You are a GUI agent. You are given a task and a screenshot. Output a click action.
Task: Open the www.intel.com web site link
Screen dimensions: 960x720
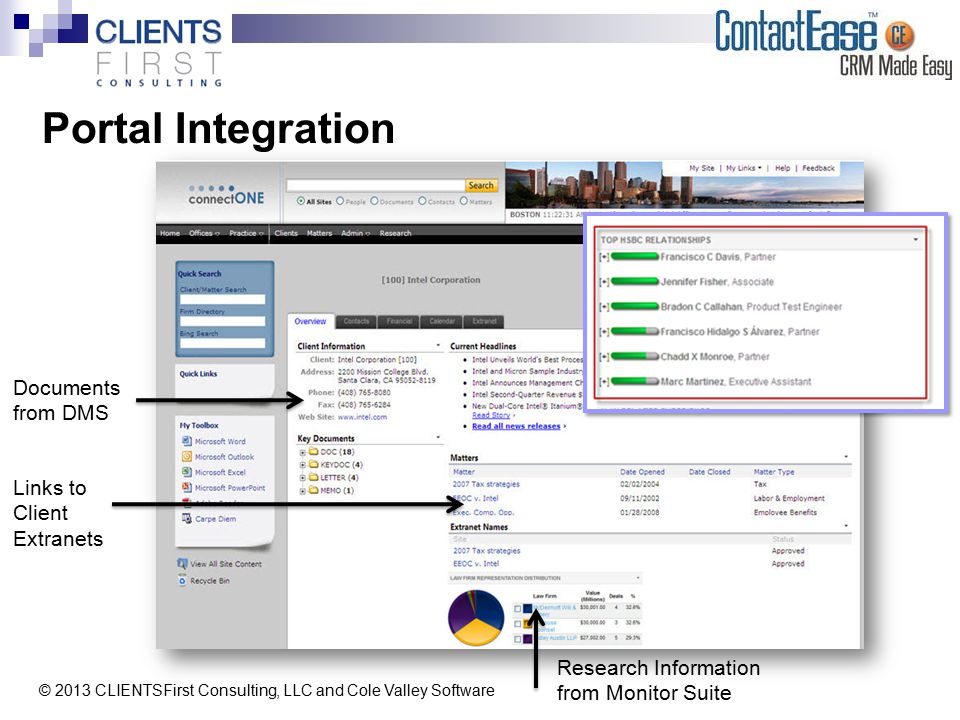362,417
